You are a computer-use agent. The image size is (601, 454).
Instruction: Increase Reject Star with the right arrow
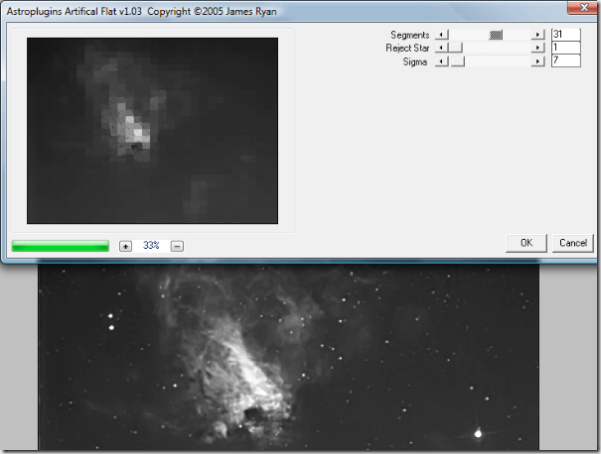(538, 47)
